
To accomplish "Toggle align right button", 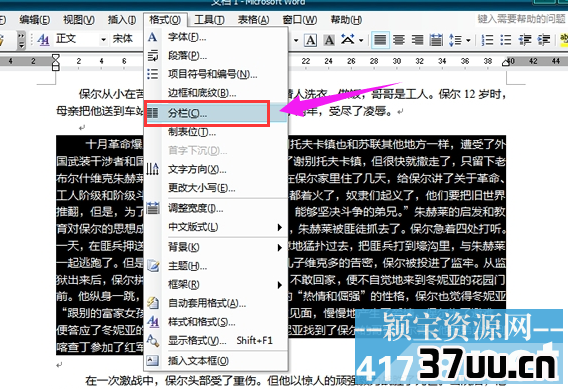I will [417, 40].
